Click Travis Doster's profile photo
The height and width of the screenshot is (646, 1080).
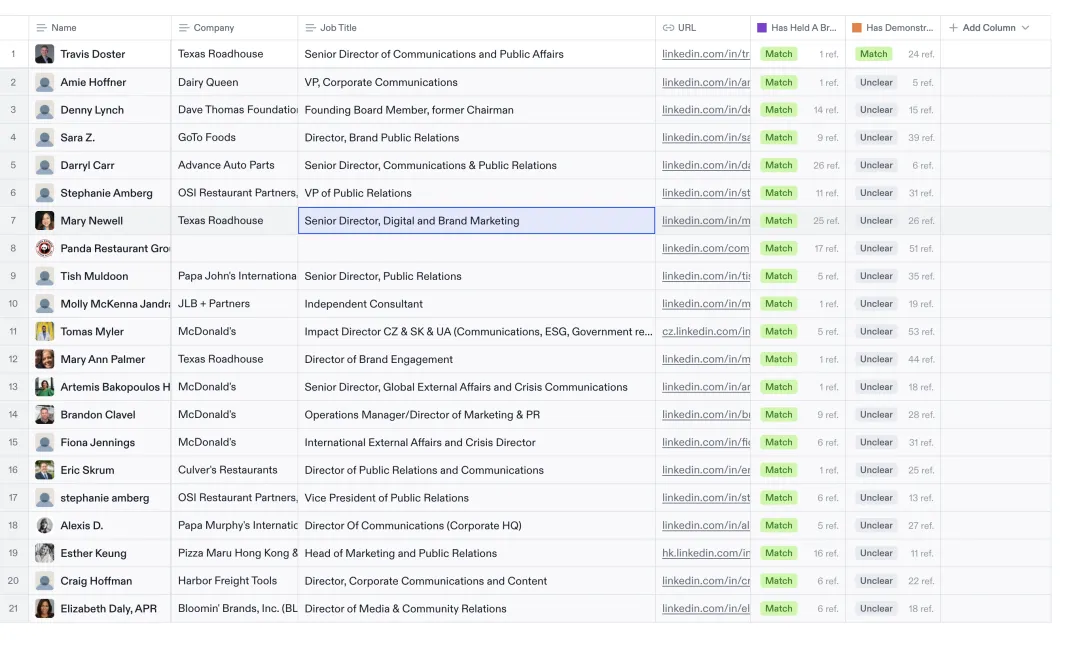click(45, 54)
